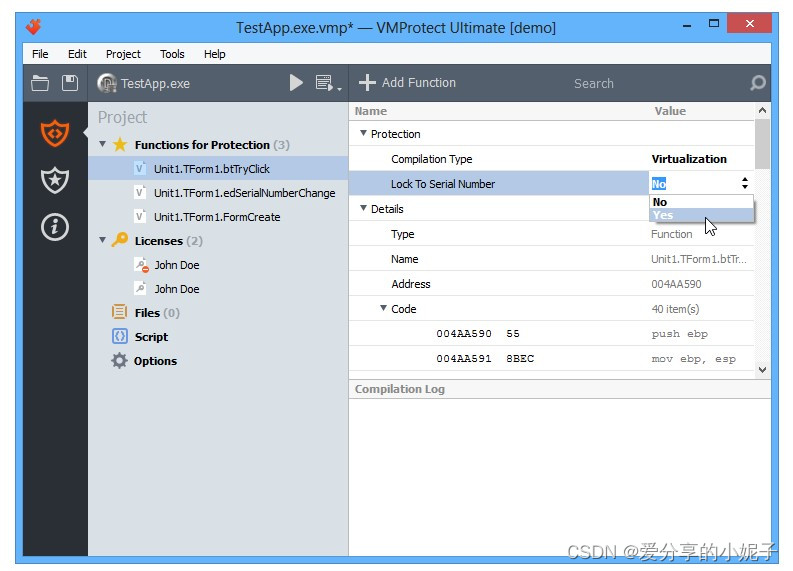Open the star shield sidebar section

[55, 180]
